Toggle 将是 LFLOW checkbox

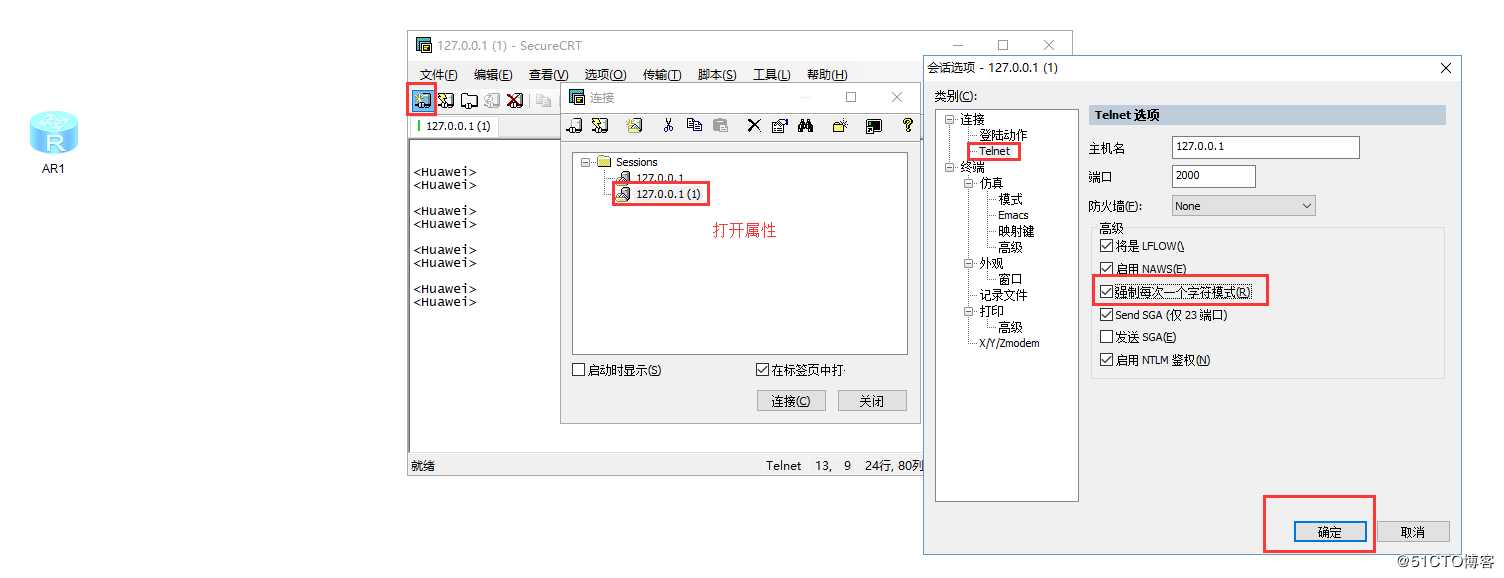(1106, 245)
